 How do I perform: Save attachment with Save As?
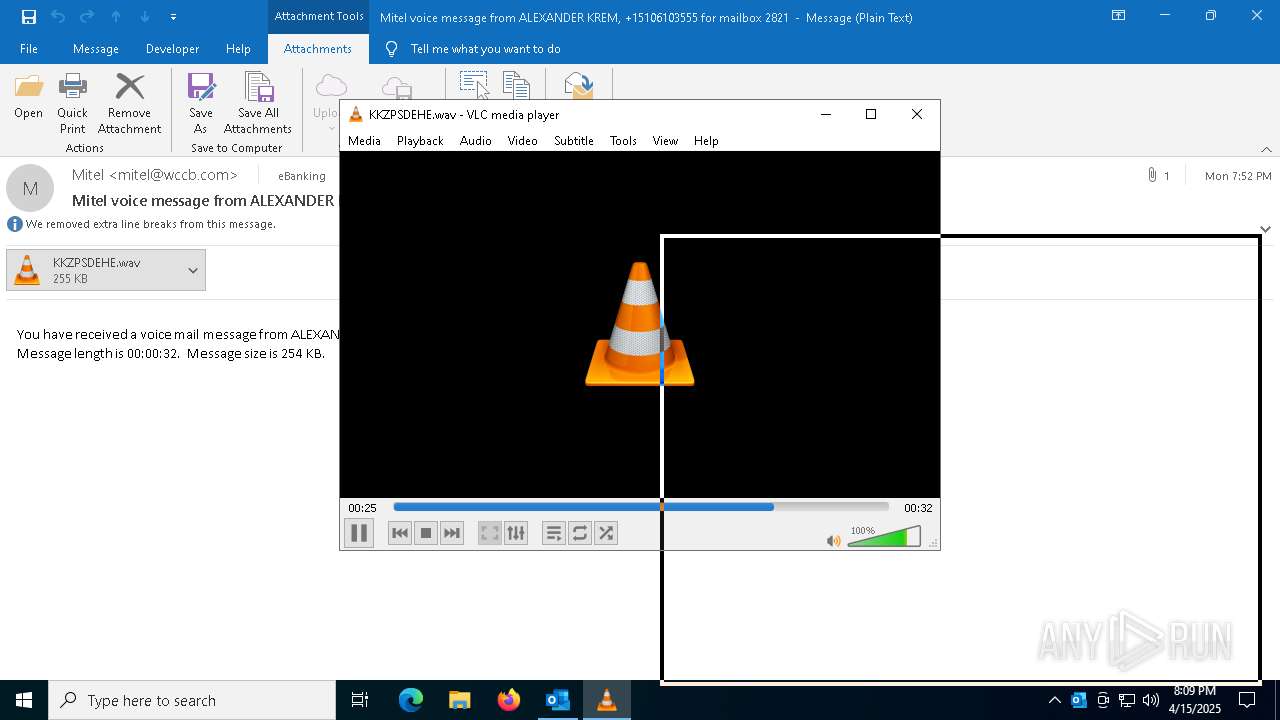(201, 104)
